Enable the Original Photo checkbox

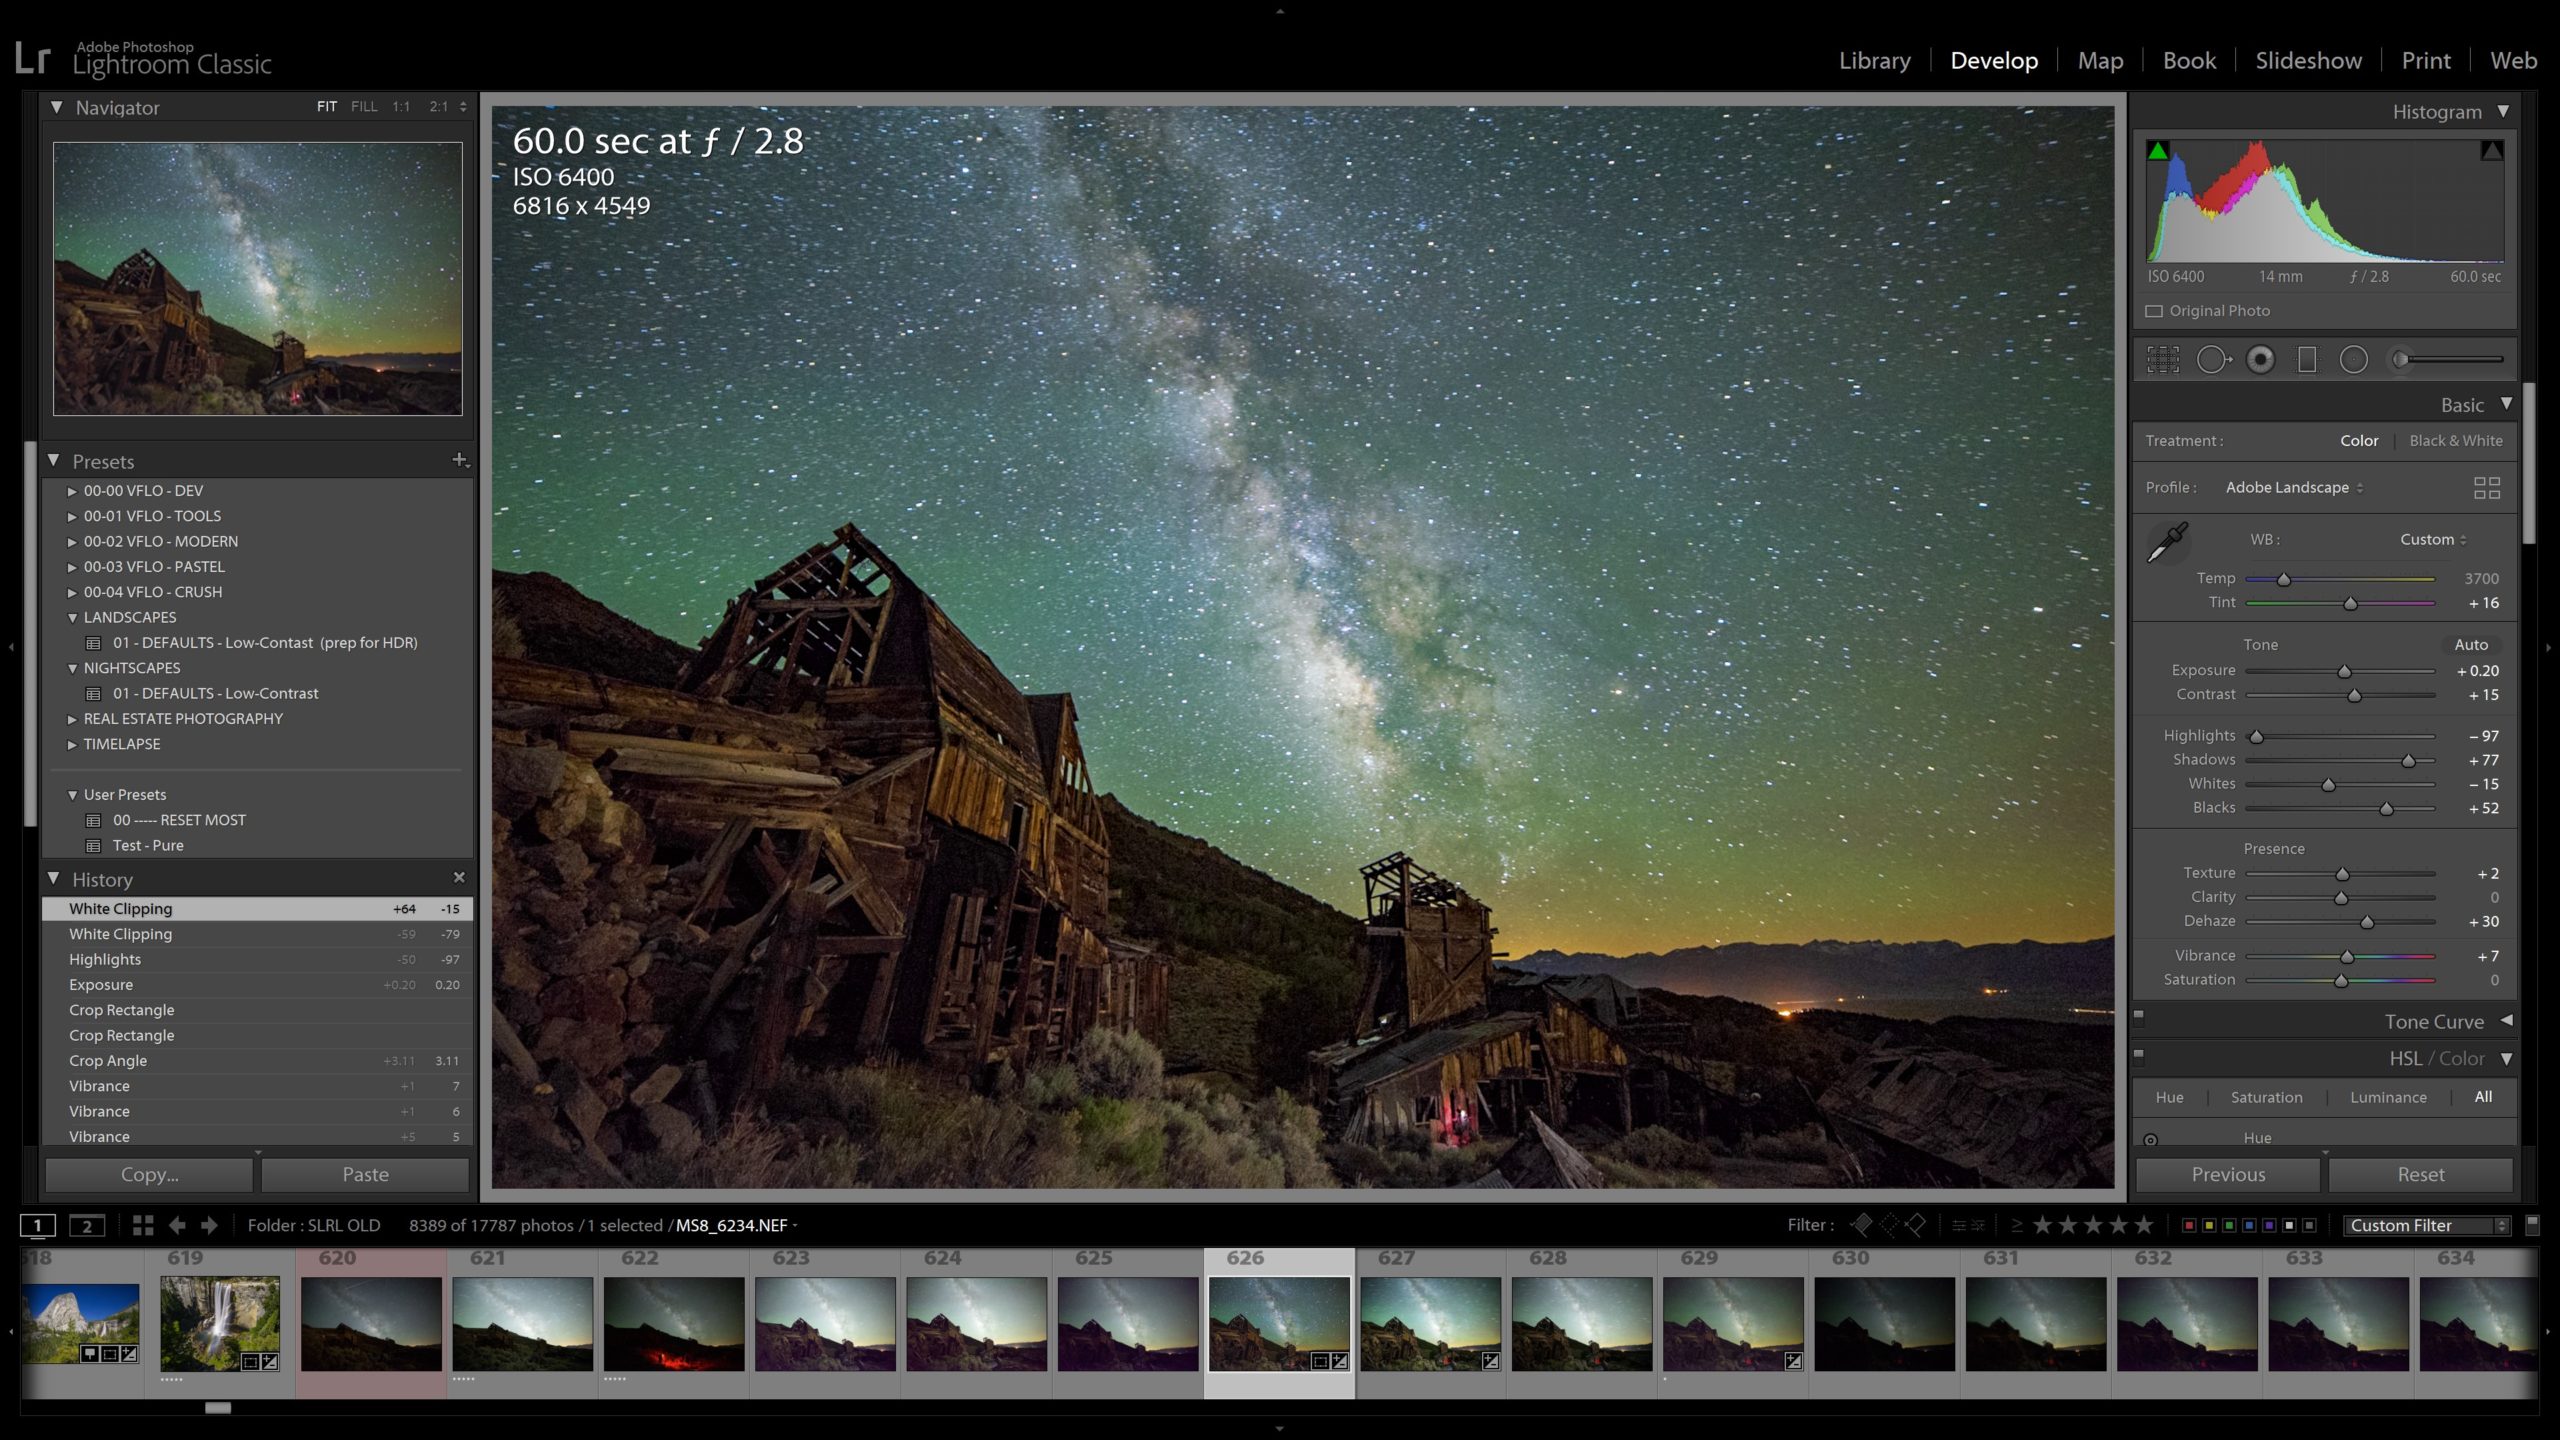click(2156, 310)
